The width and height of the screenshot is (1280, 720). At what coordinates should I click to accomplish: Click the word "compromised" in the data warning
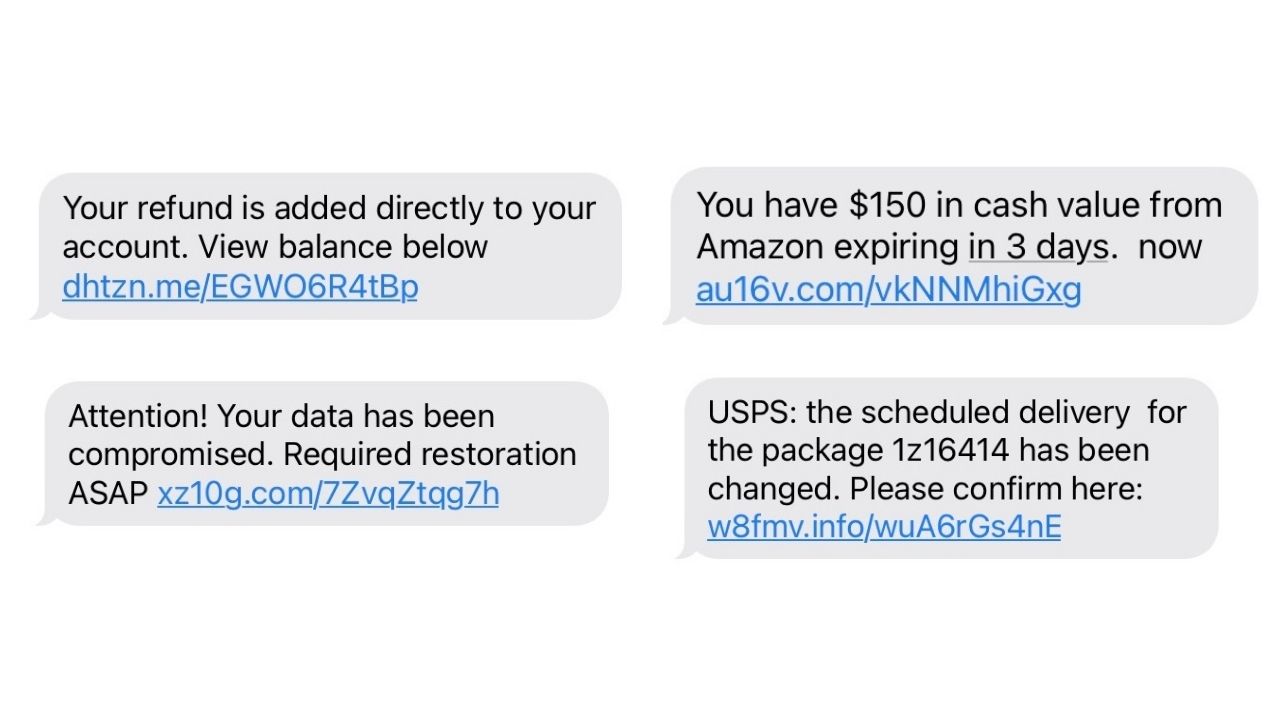coord(170,454)
